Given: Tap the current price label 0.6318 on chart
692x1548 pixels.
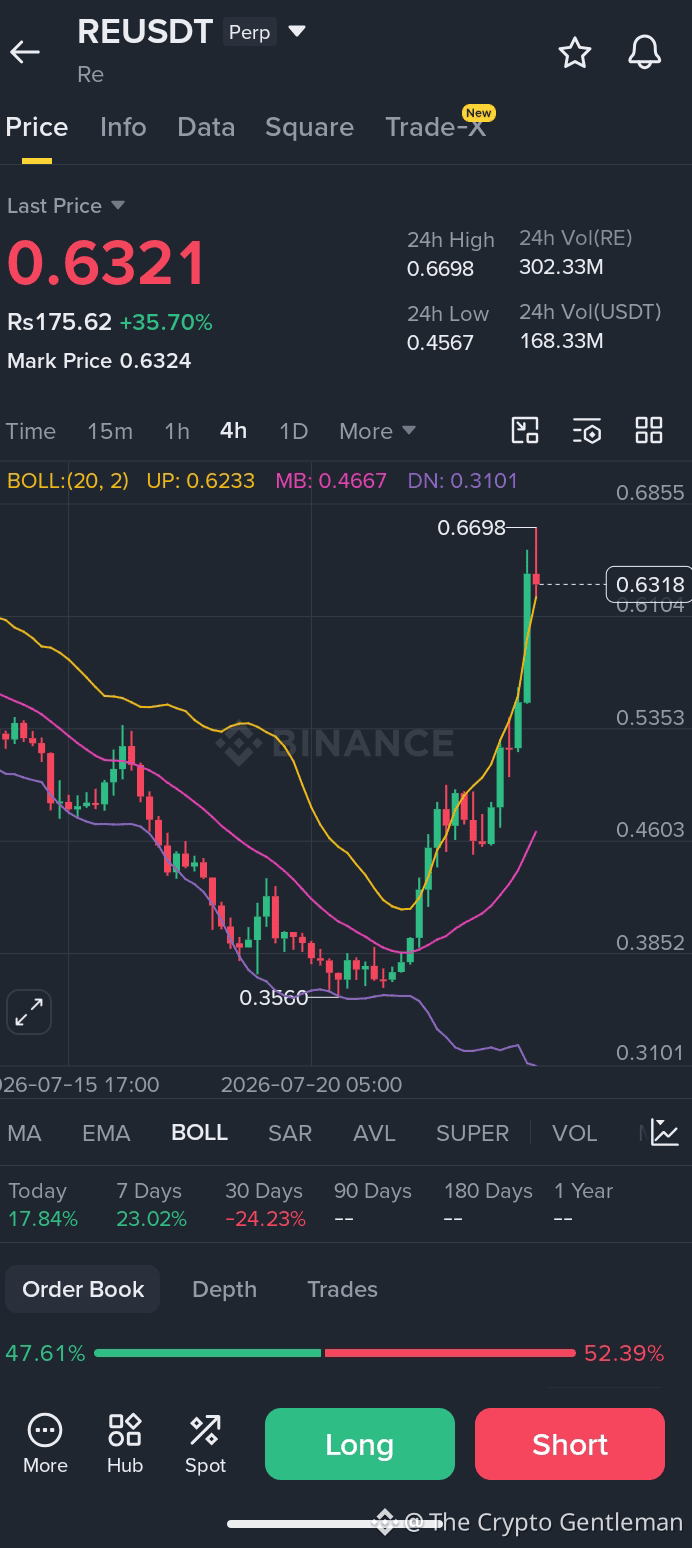Looking at the screenshot, I should [x=649, y=584].
